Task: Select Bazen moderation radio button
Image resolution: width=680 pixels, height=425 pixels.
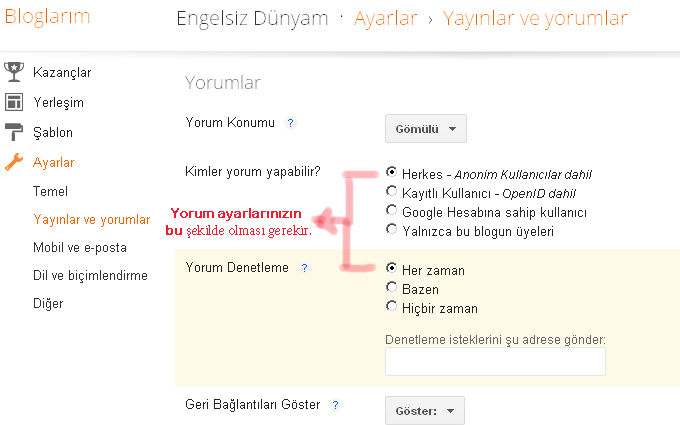Action: 391,289
